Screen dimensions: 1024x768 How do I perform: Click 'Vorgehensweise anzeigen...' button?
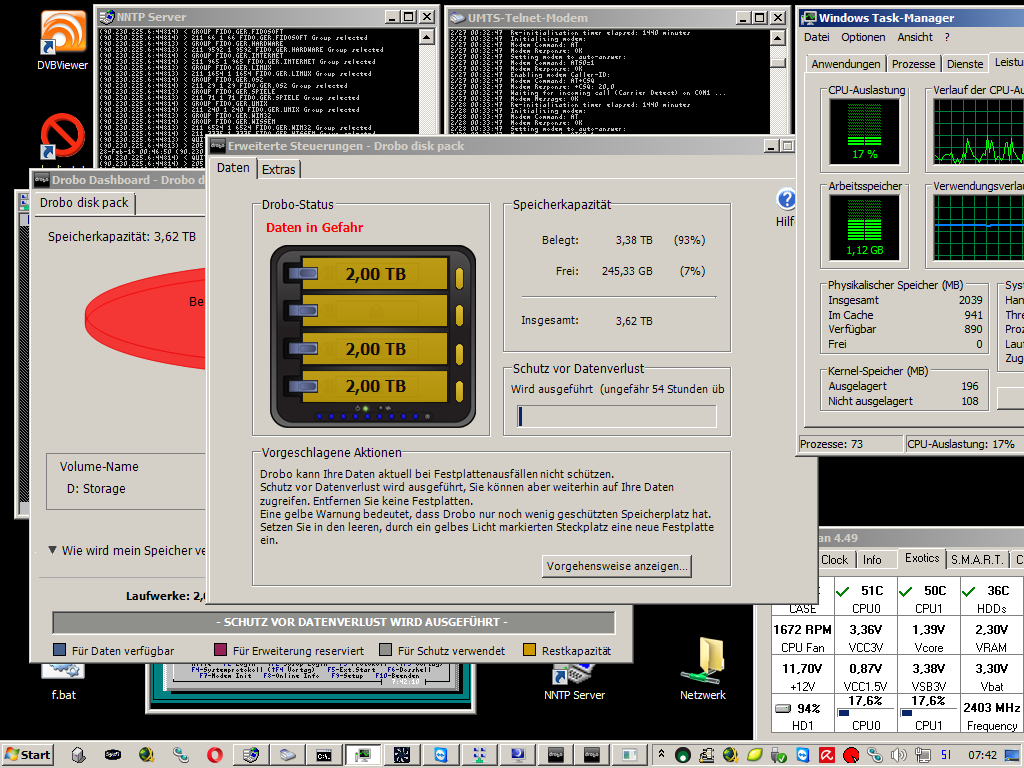click(617, 566)
